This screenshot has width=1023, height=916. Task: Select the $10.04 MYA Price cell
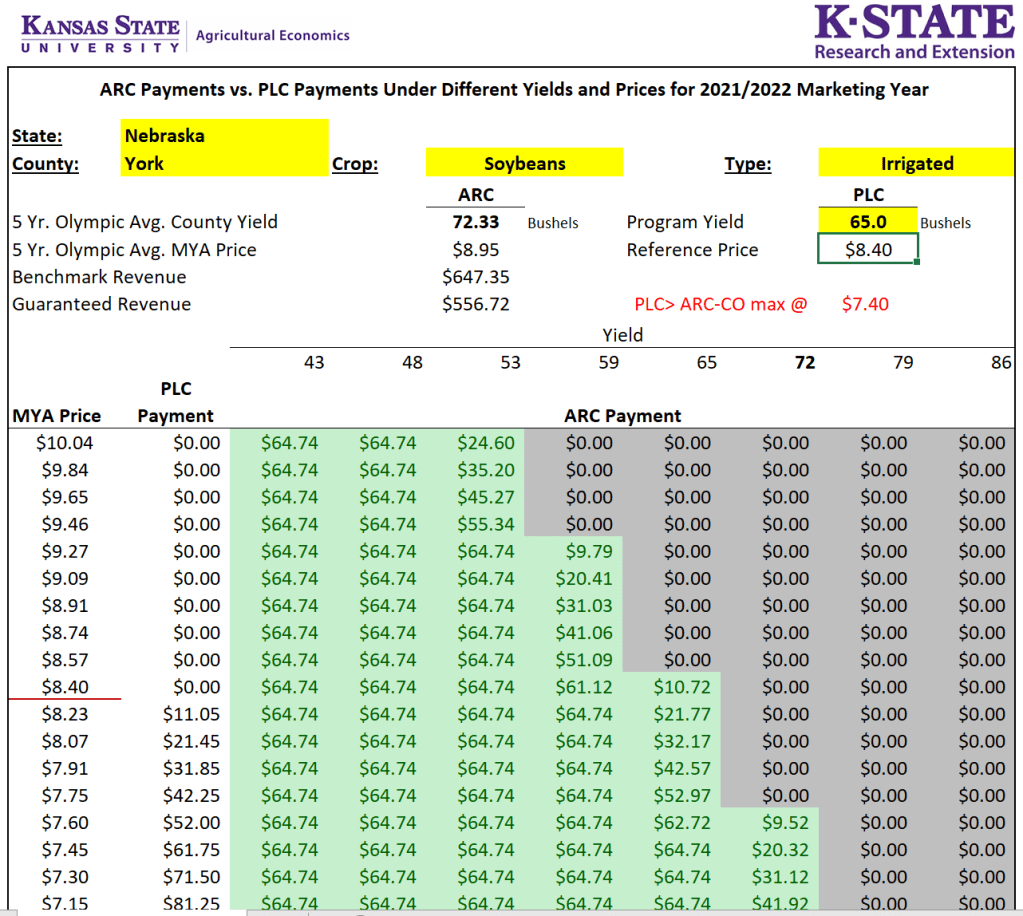point(64,443)
